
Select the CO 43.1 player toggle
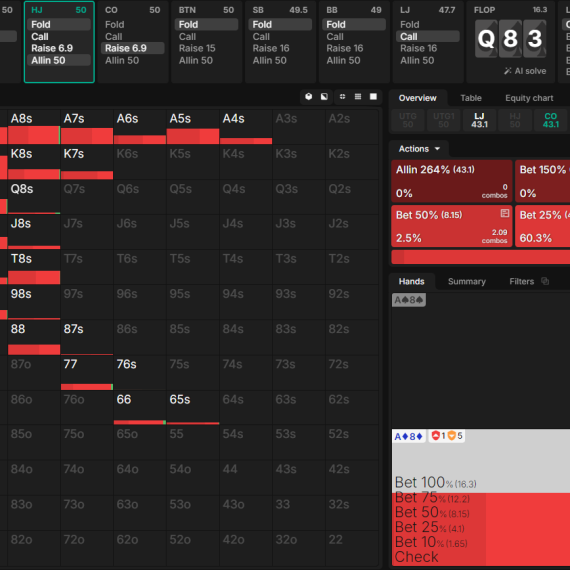pos(550,120)
